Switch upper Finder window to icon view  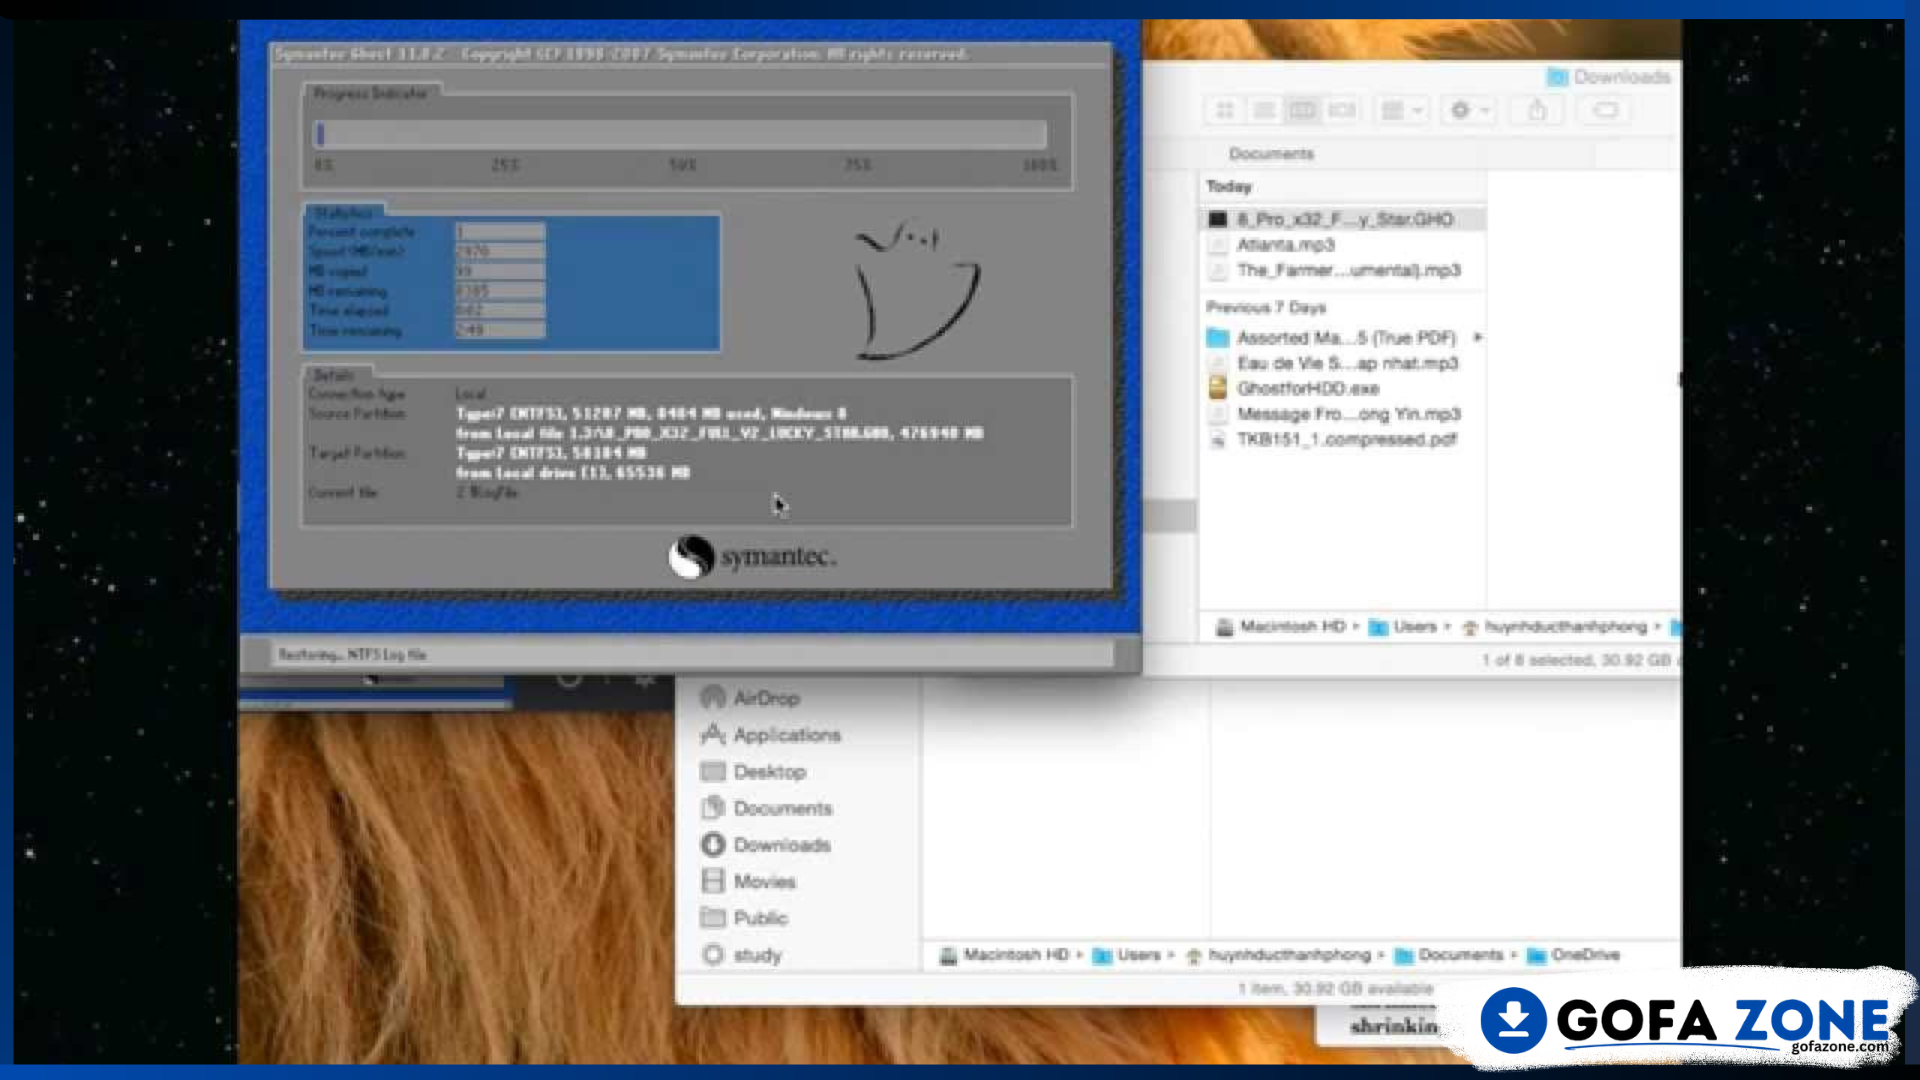click(x=1225, y=110)
